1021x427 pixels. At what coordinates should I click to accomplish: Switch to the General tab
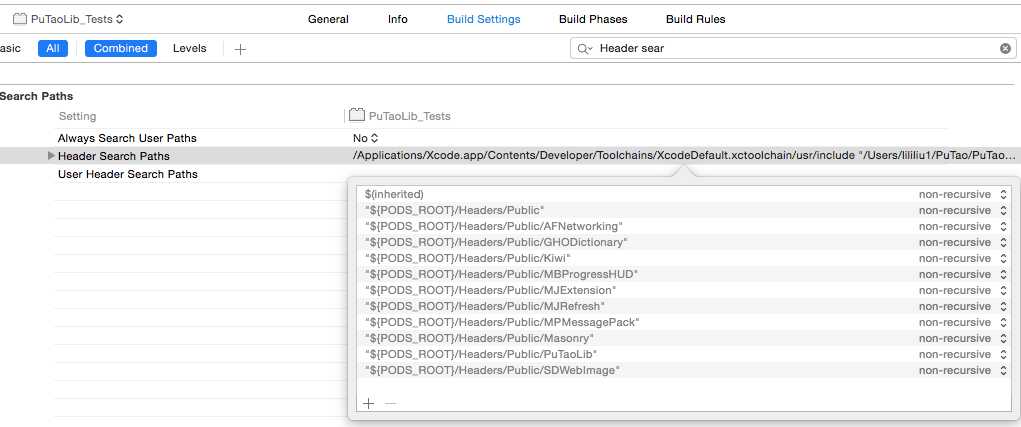[328, 19]
